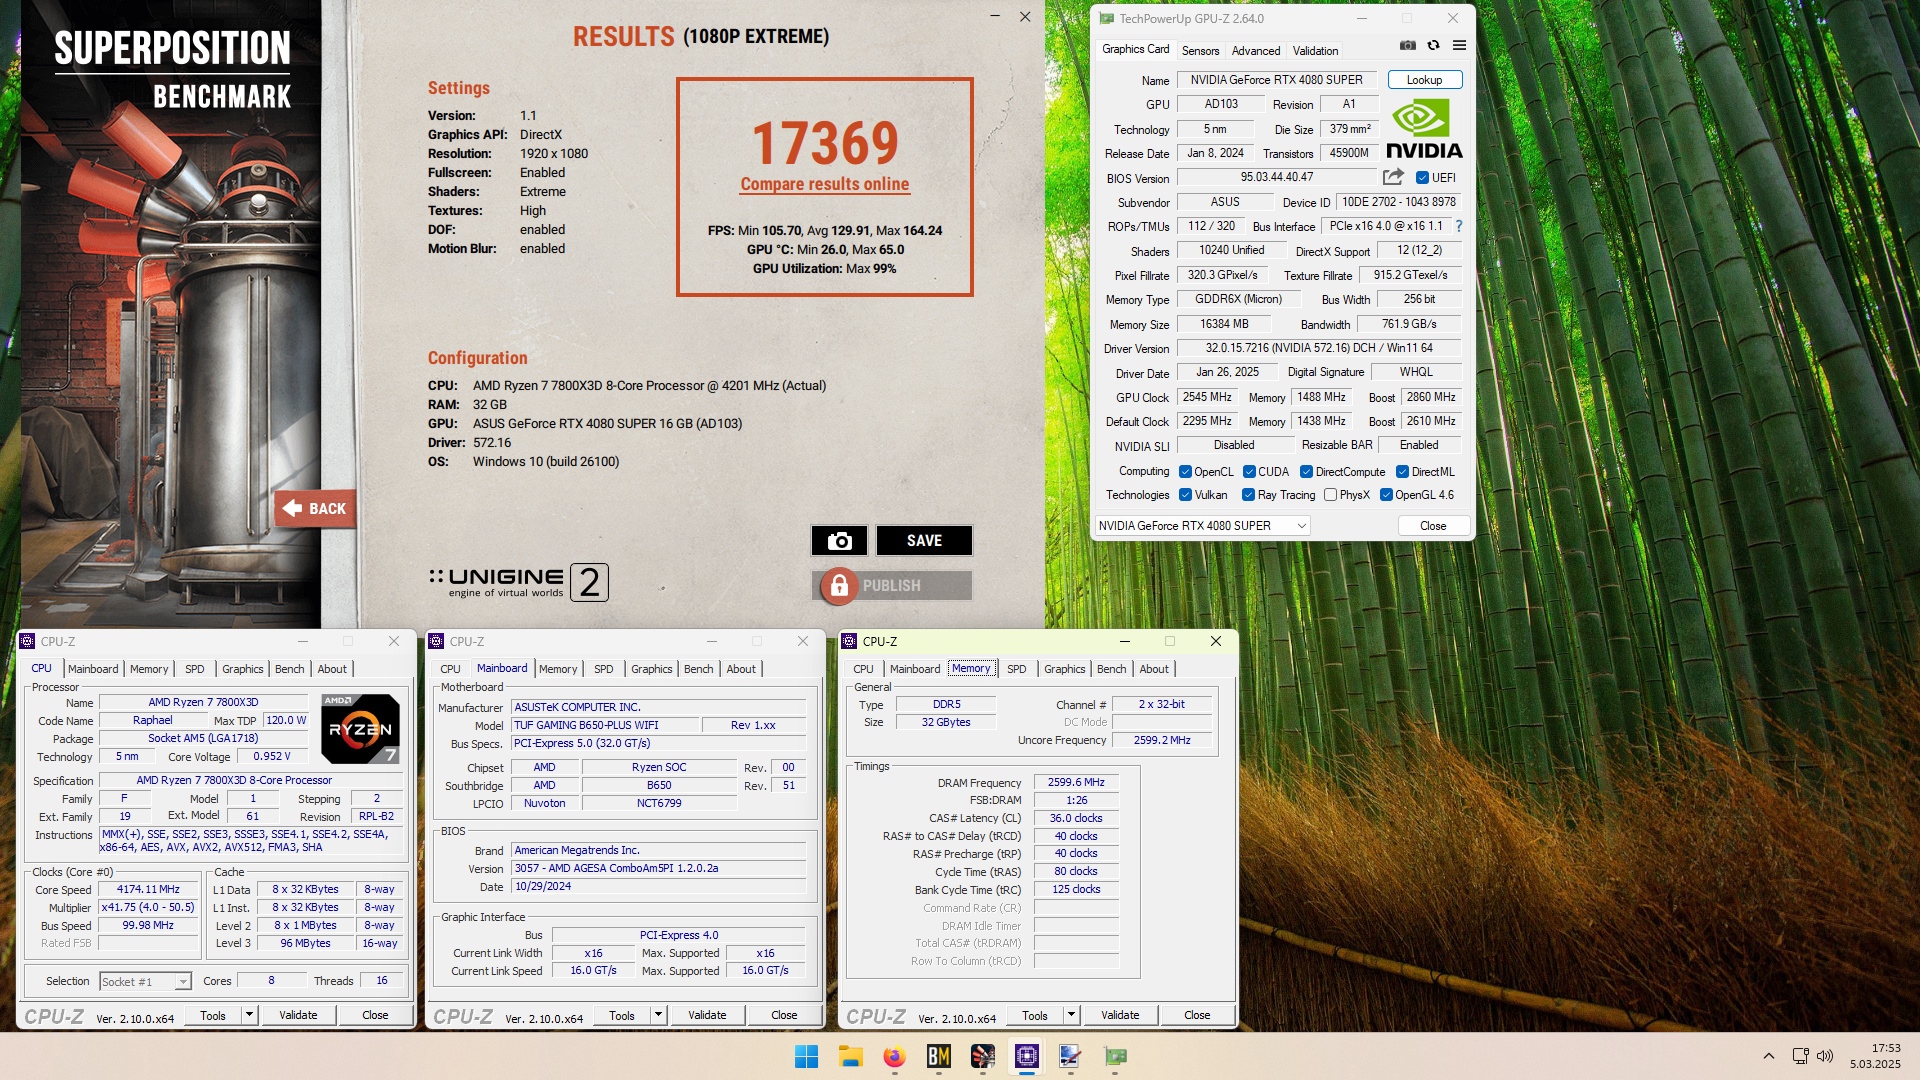Click the Lookup button in GPU-Z
Screen dimensions: 1920x1080
point(1424,80)
